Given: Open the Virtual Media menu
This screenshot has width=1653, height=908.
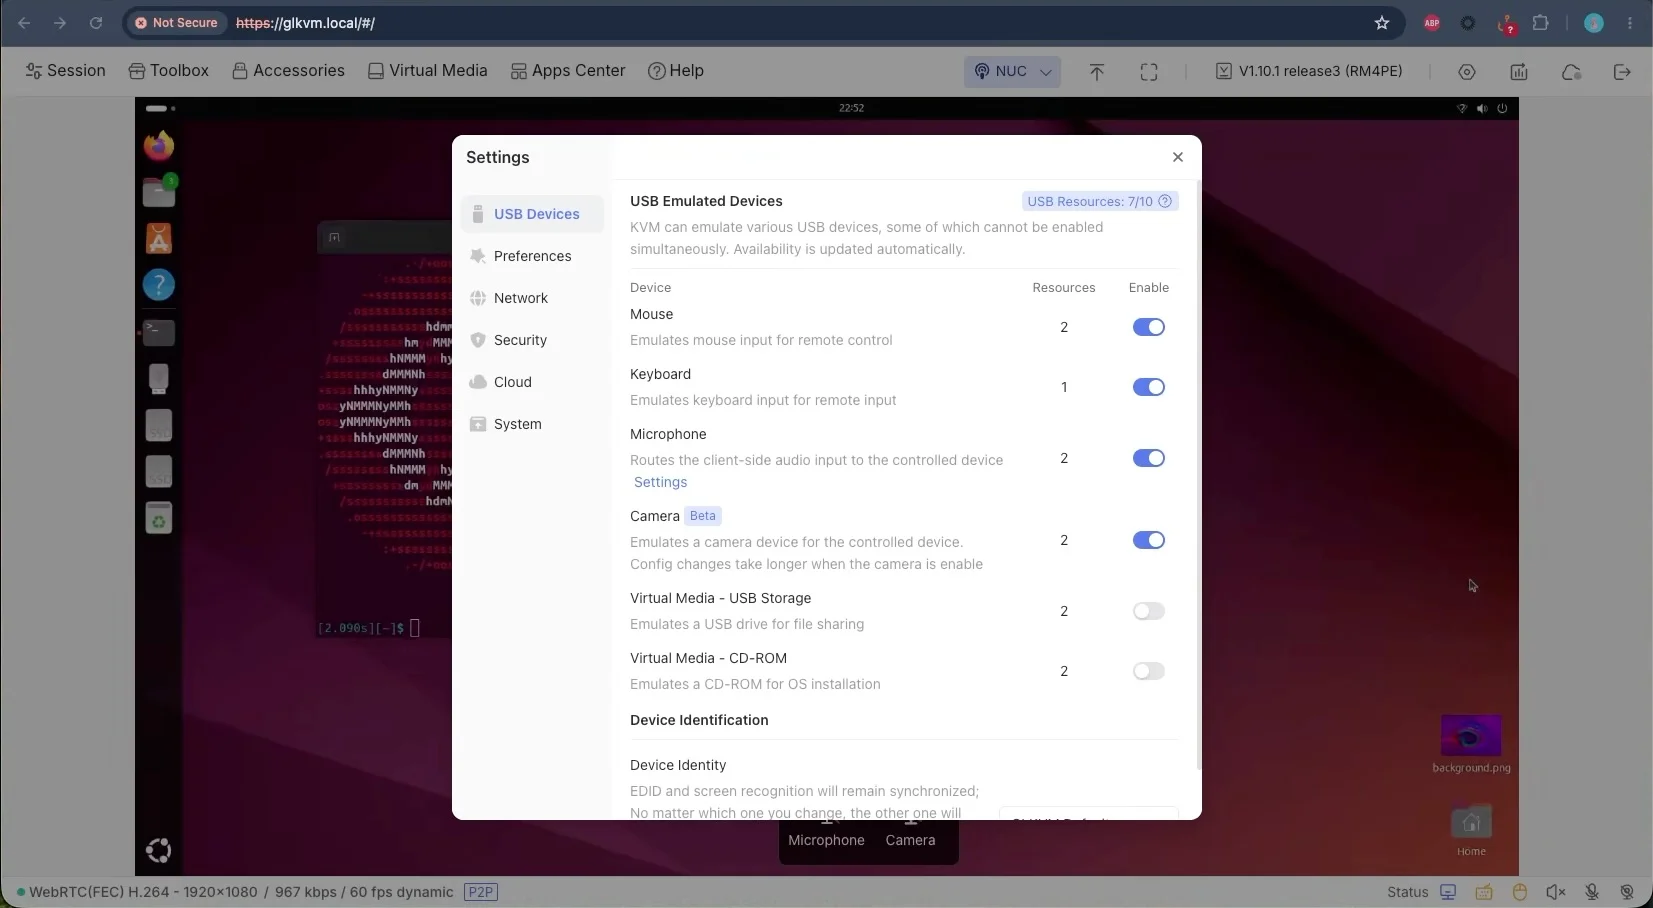Looking at the screenshot, I should pyautogui.click(x=427, y=71).
